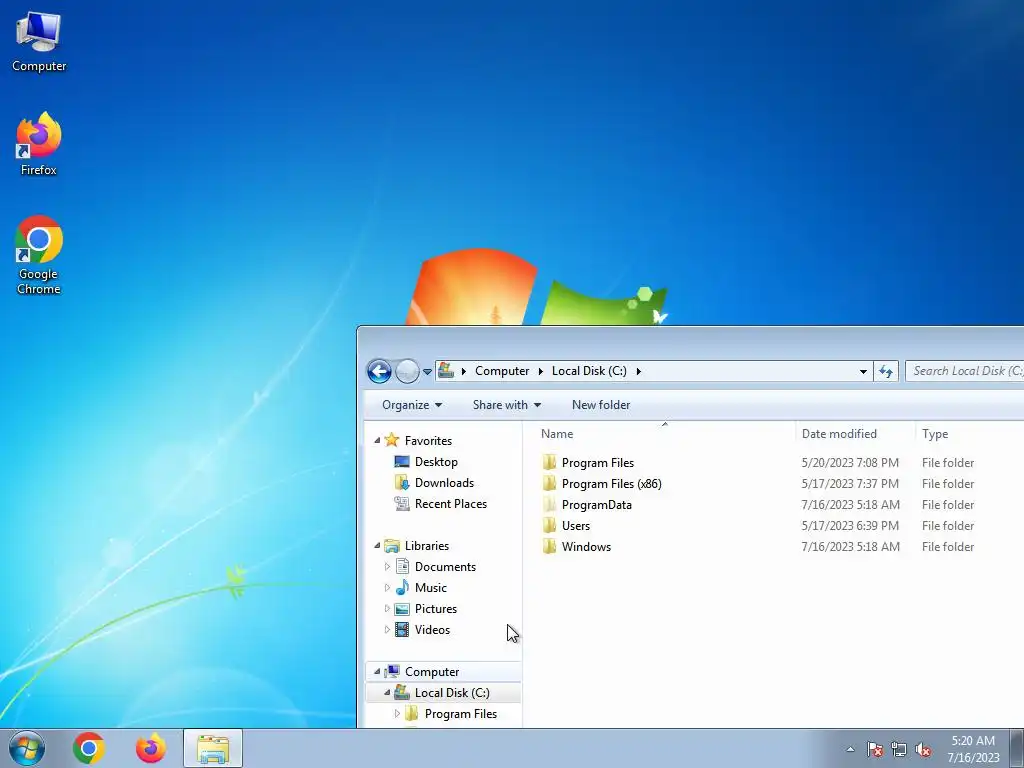The image size is (1024, 768).
Task: Select the Program Files (x86) folder icon
Action: 549,483
